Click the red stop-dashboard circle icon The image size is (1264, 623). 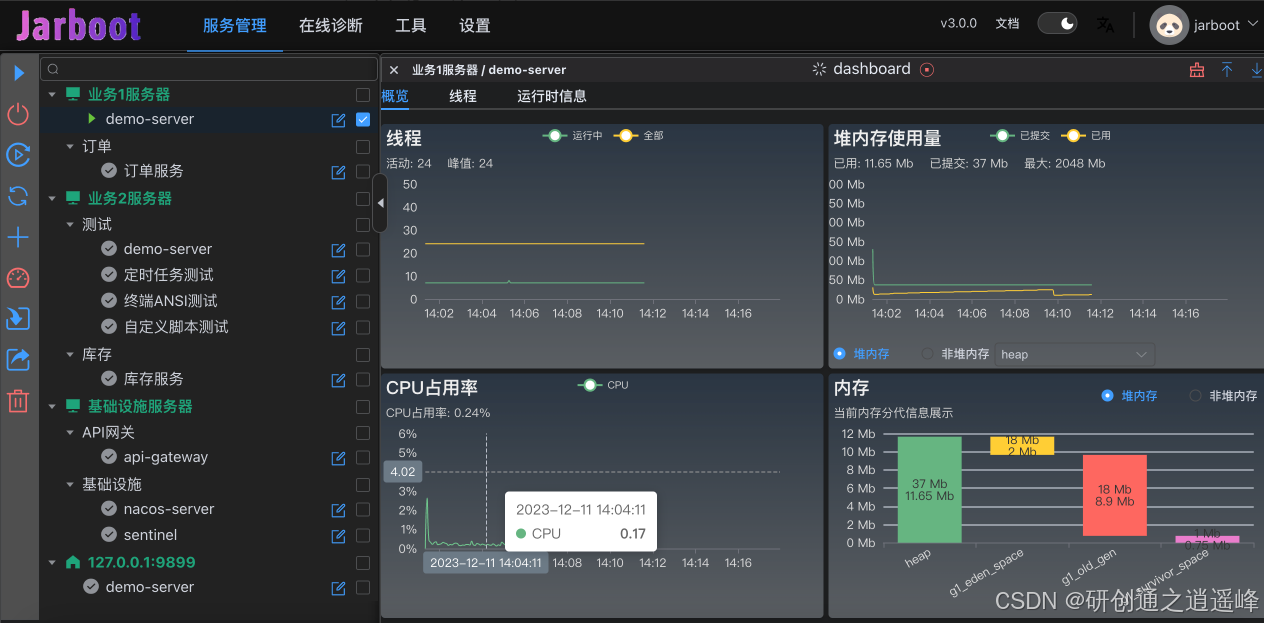(x=927, y=69)
